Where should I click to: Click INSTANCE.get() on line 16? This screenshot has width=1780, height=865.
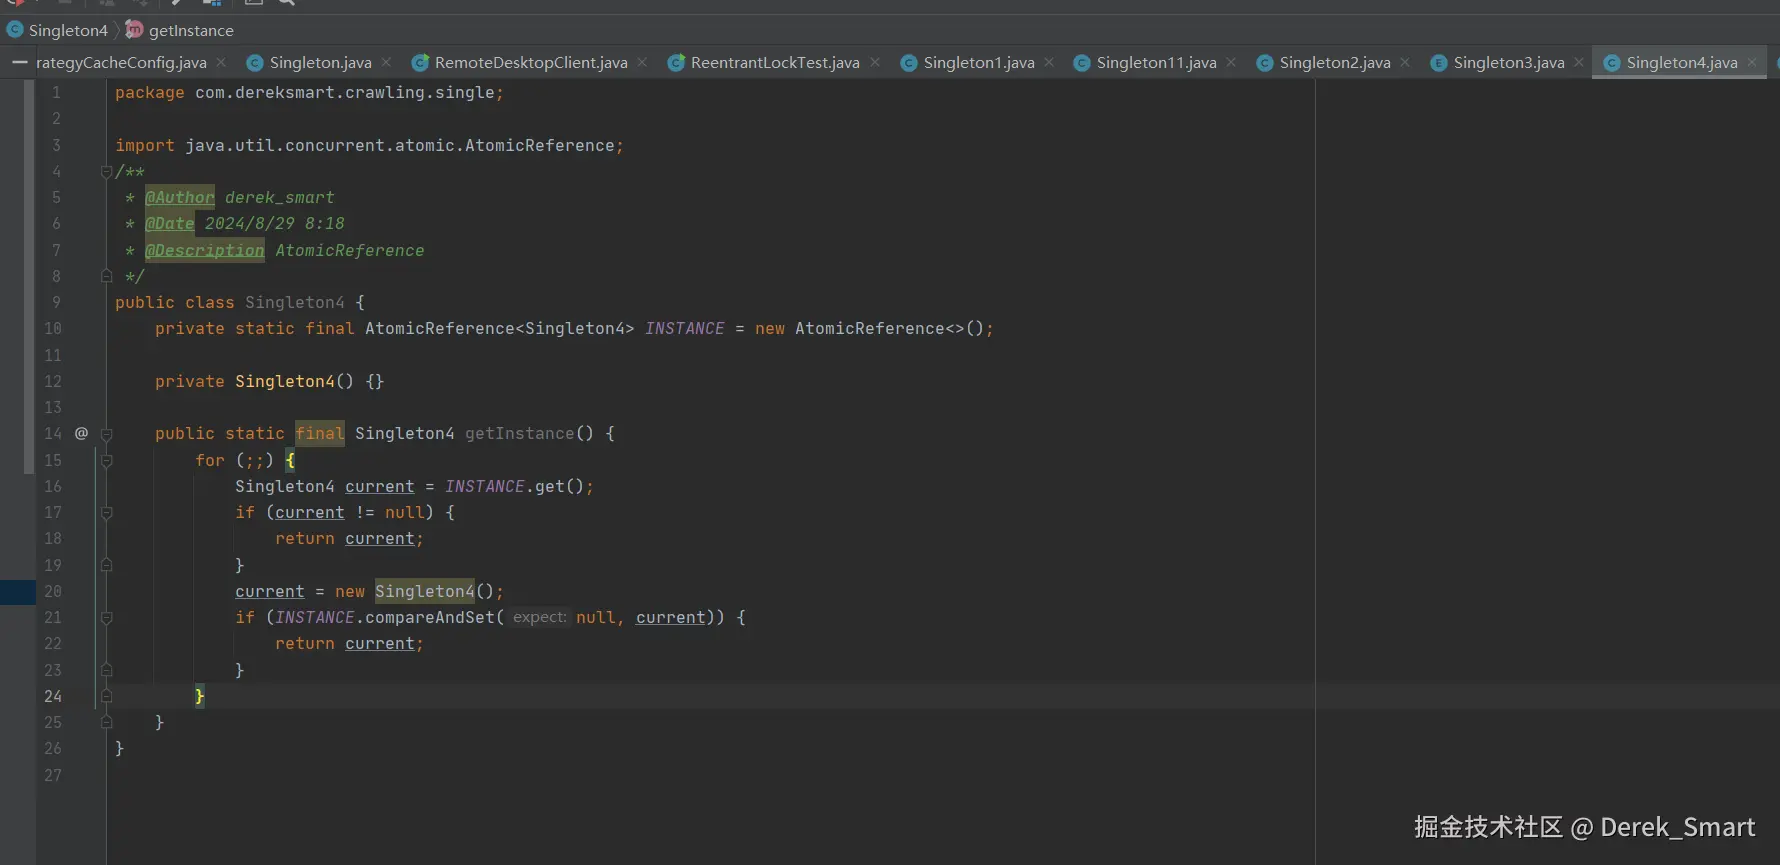[x=514, y=486]
